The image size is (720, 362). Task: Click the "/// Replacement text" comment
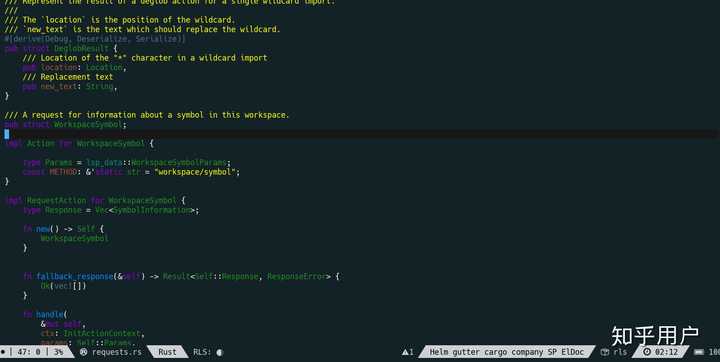(68, 77)
